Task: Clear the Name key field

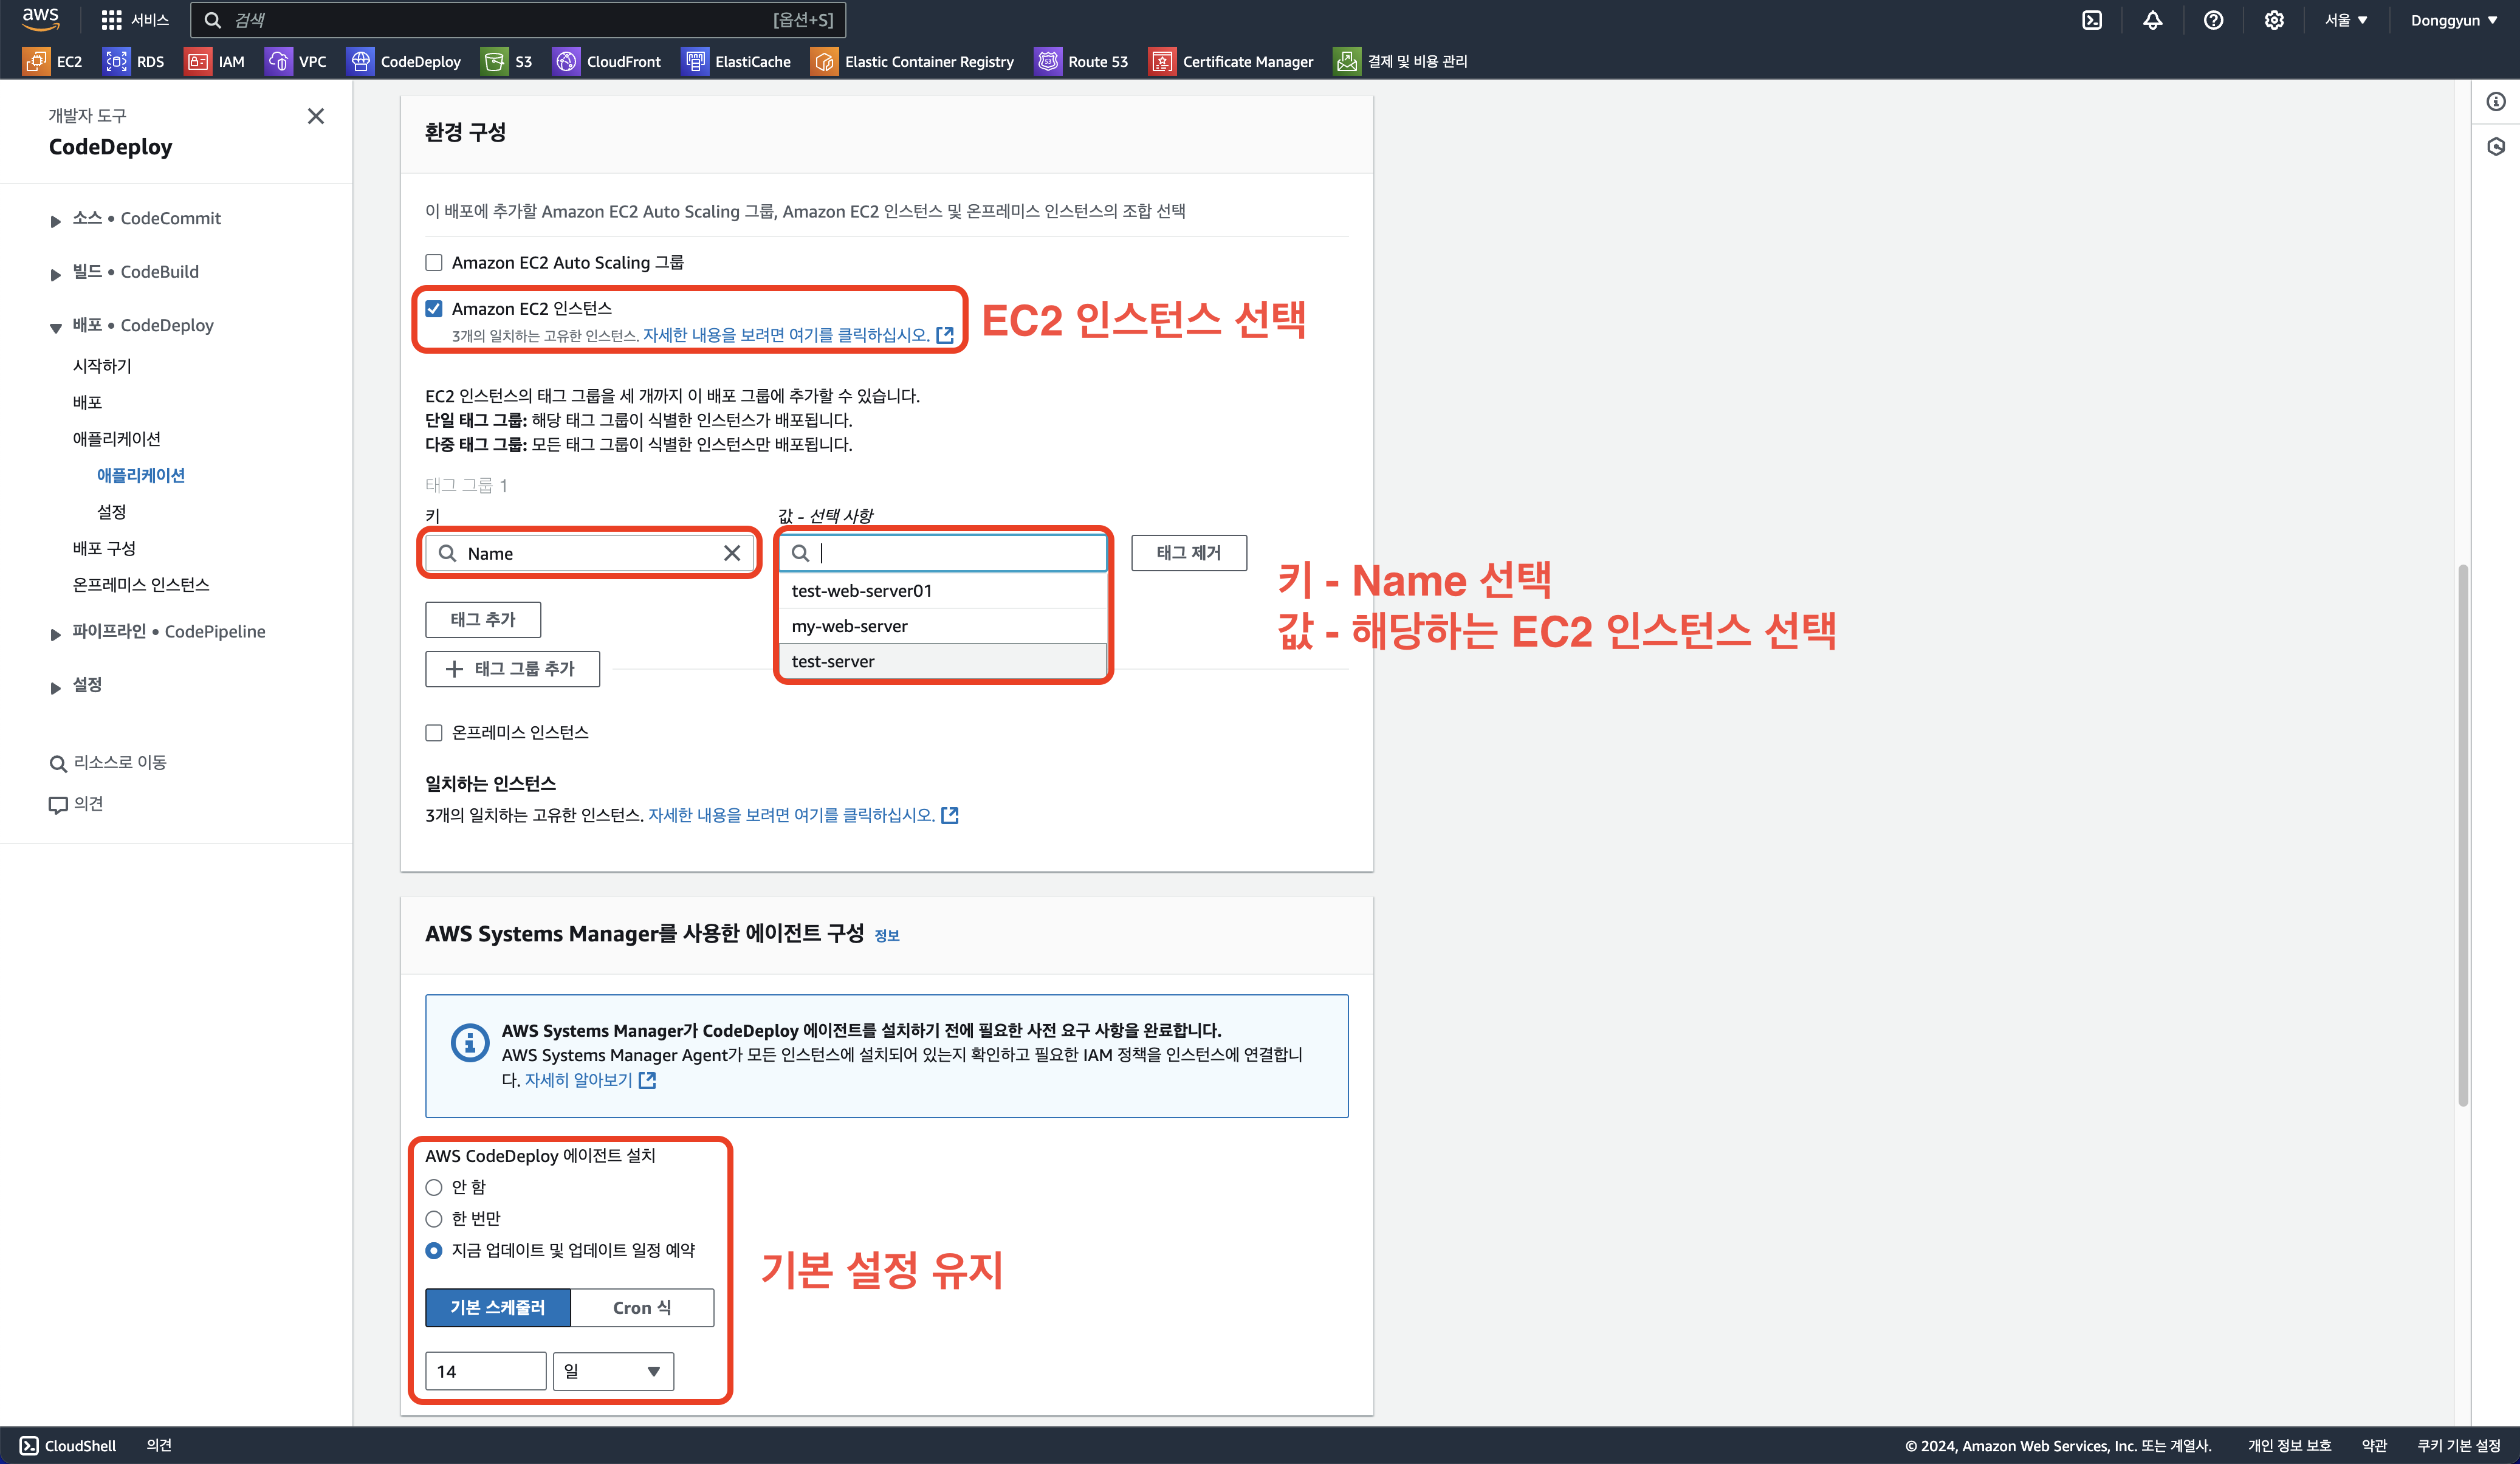Action: coord(732,553)
